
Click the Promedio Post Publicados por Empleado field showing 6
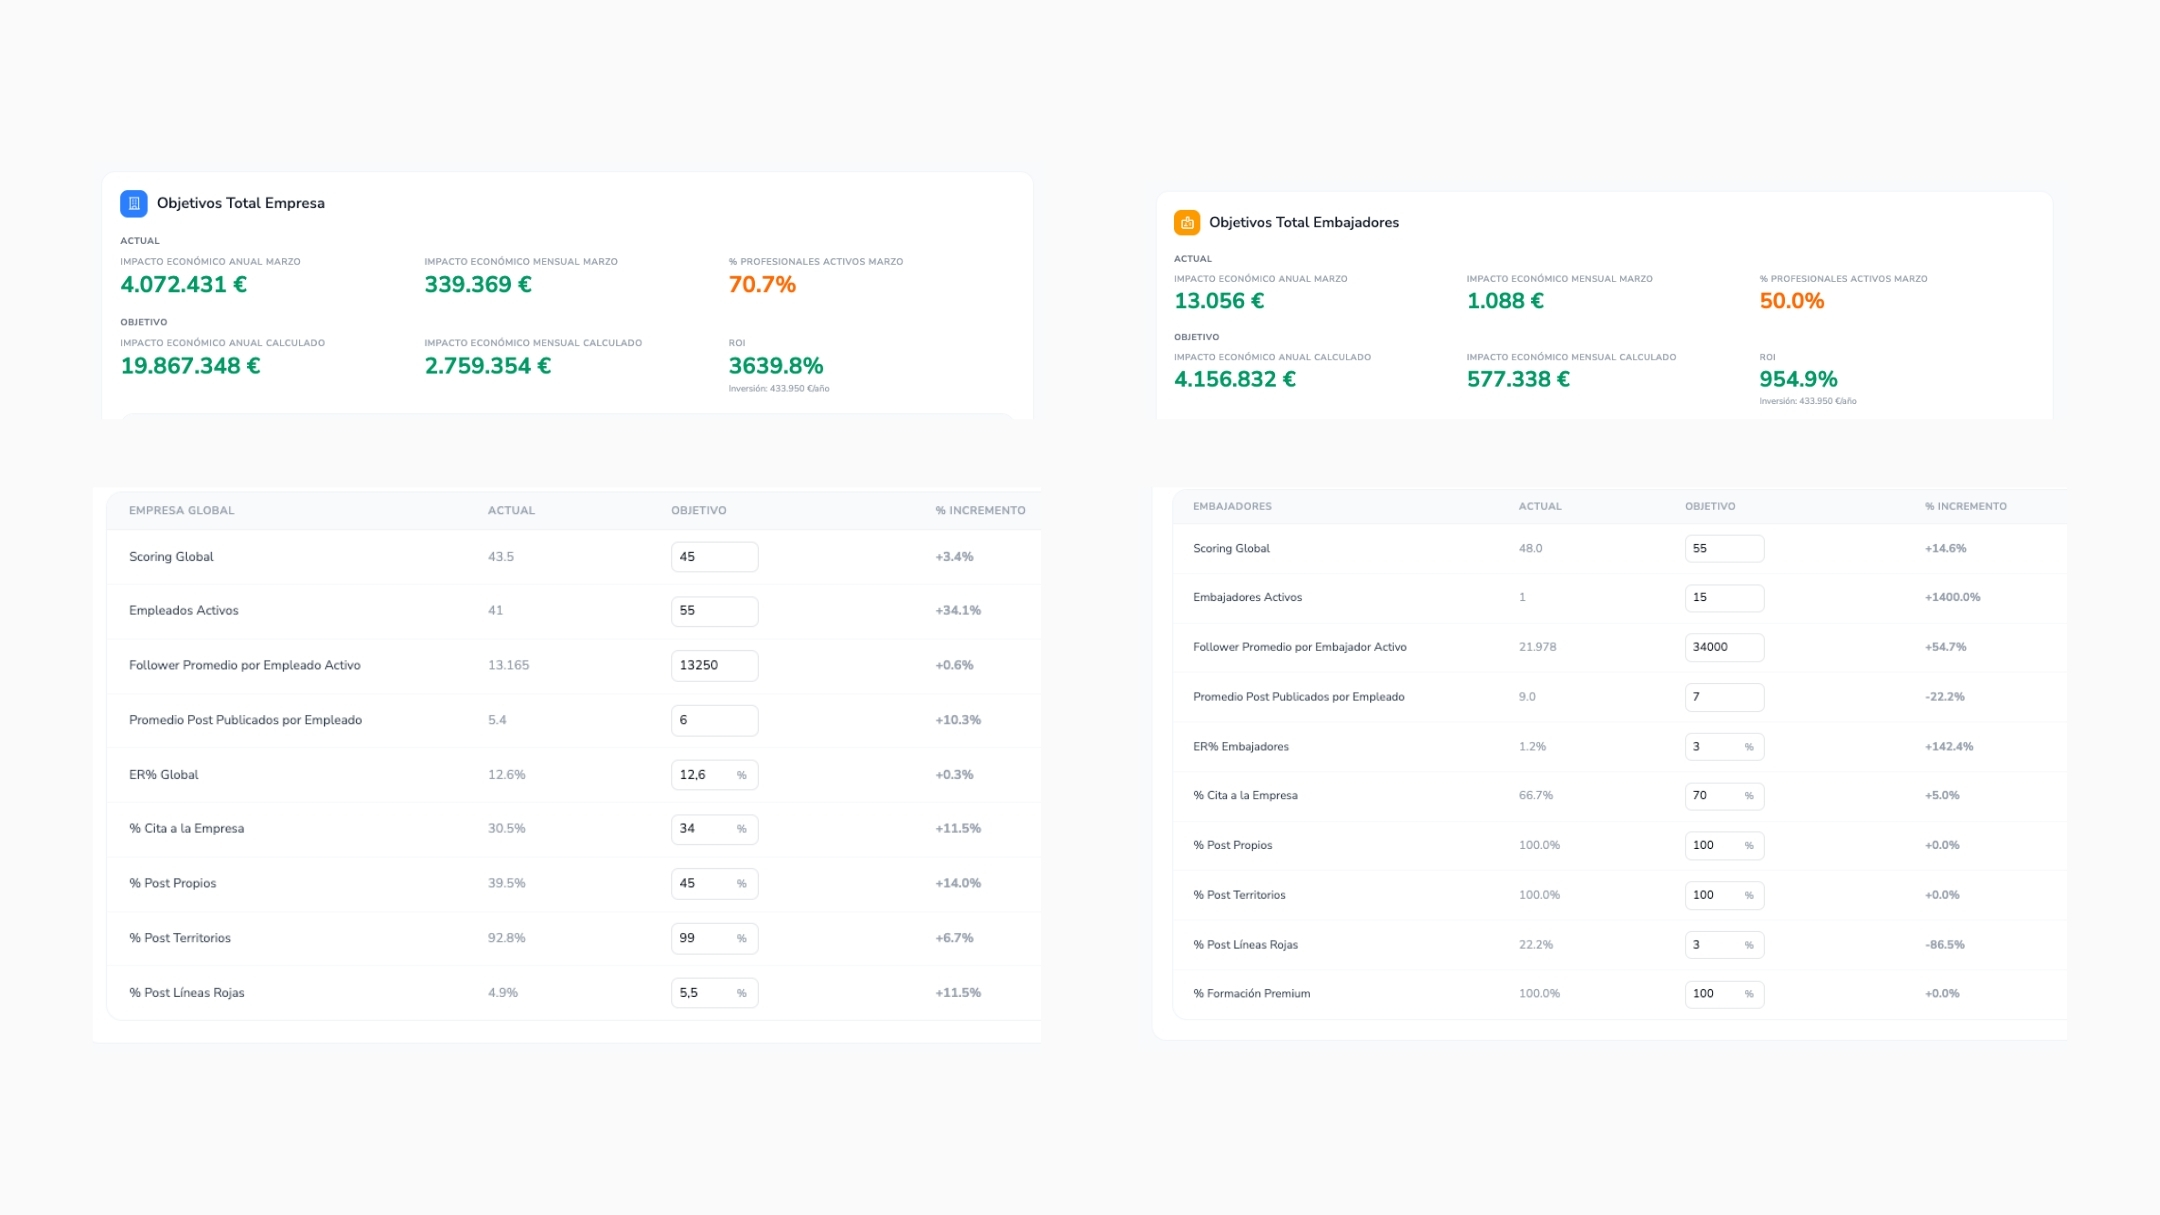(x=713, y=720)
